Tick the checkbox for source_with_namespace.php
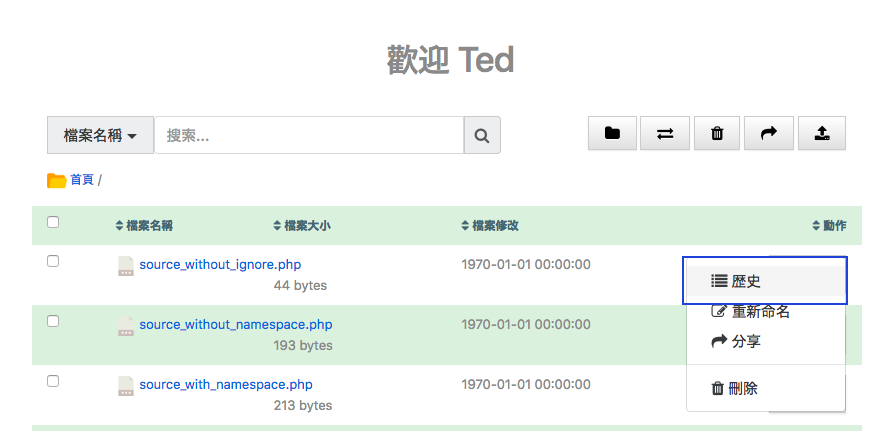The width and height of the screenshot is (876, 431). coord(53,381)
